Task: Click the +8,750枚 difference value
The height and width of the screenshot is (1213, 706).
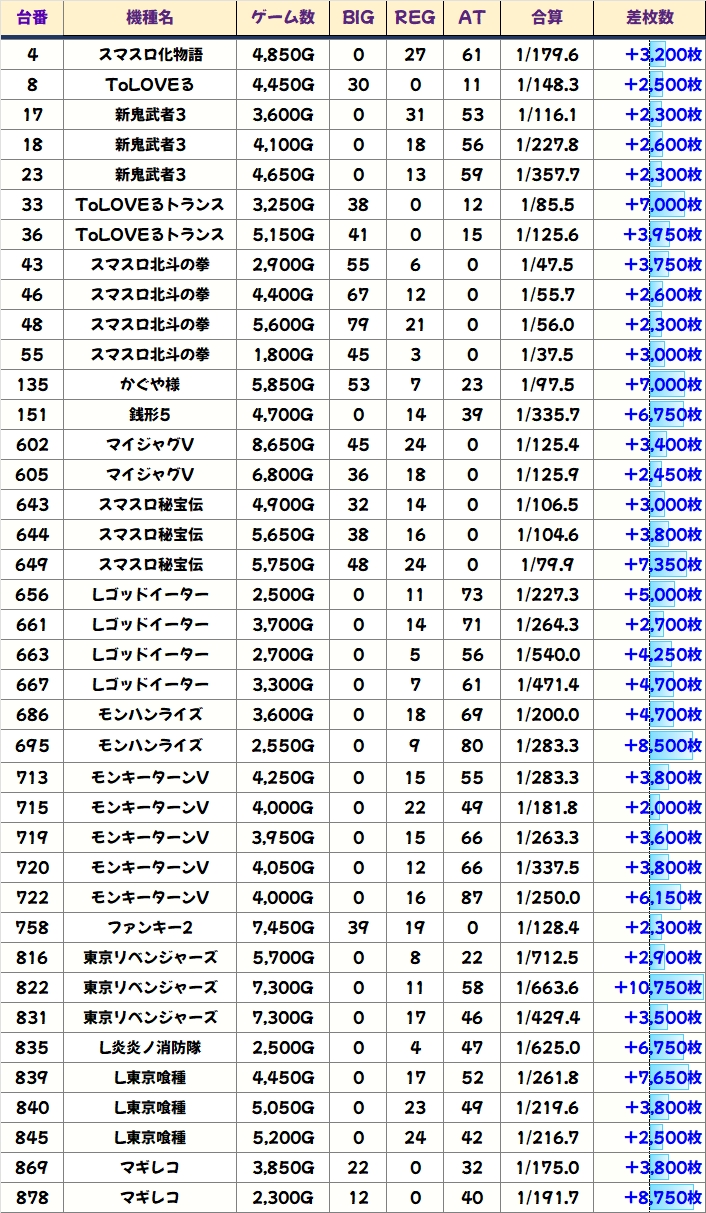Action: (x=662, y=1198)
